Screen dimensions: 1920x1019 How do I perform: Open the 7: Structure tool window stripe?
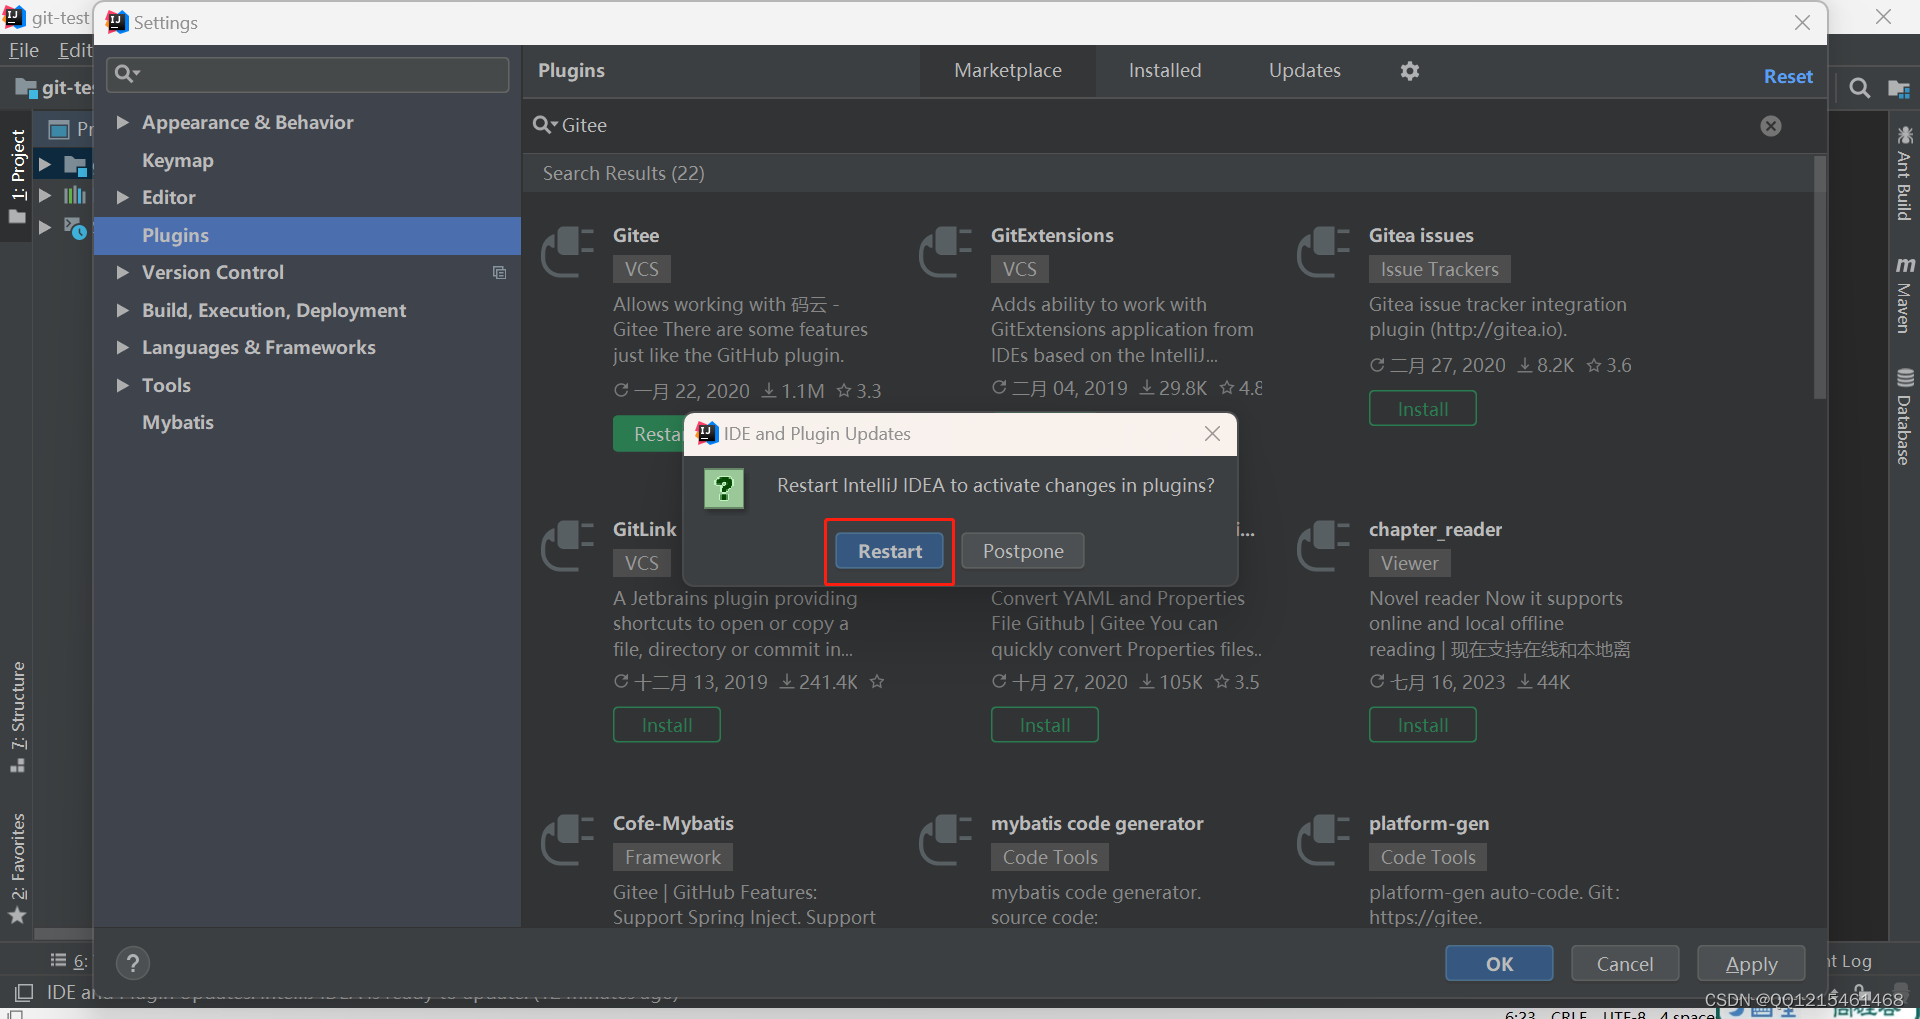17,716
